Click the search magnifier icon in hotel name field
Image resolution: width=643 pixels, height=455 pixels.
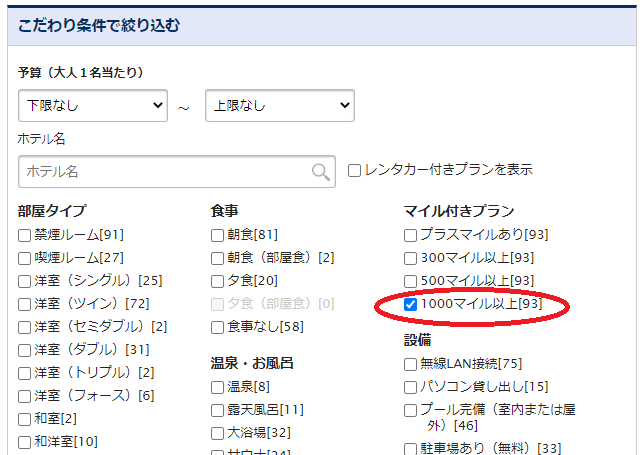pos(321,171)
